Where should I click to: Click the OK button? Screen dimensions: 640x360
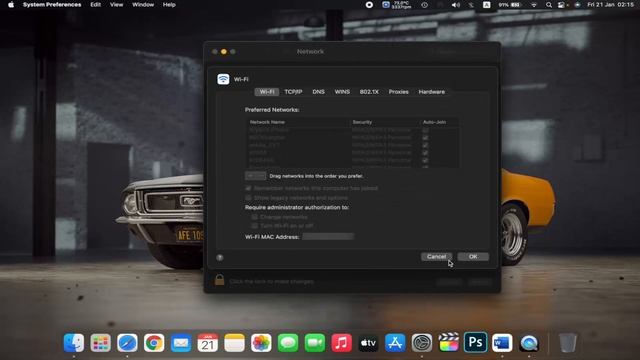473,256
